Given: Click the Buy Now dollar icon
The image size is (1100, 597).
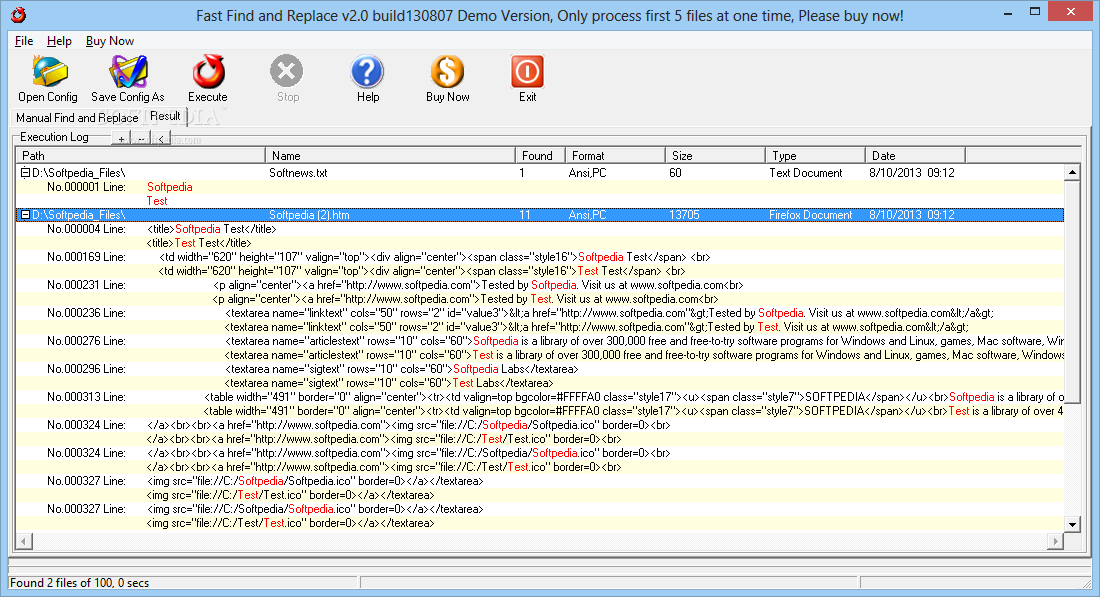Looking at the screenshot, I should click(x=448, y=72).
